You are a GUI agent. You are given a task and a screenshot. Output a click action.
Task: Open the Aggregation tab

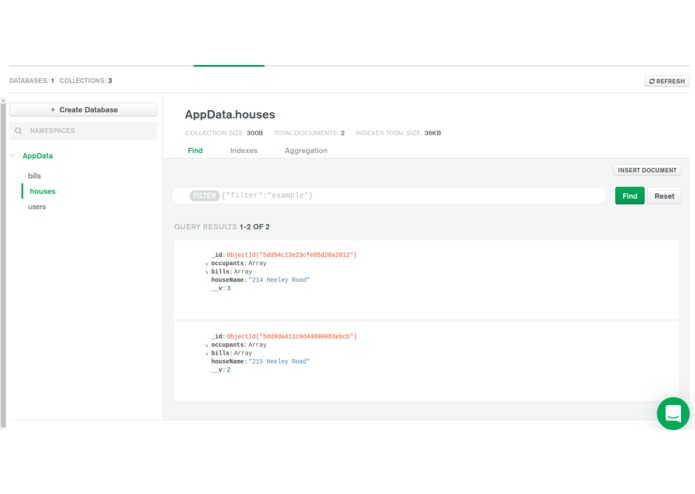coord(306,151)
